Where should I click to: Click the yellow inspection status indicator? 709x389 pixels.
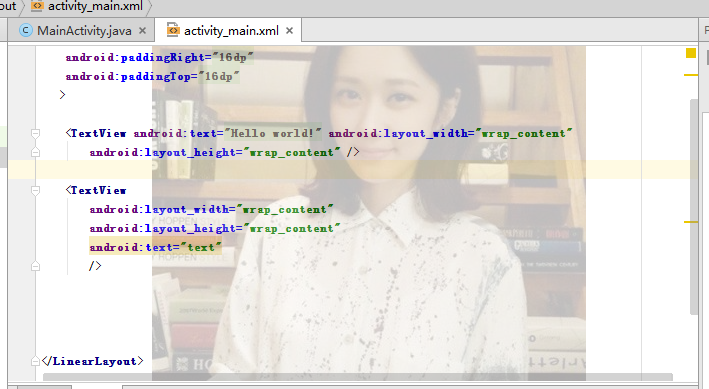[x=690, y=53]
